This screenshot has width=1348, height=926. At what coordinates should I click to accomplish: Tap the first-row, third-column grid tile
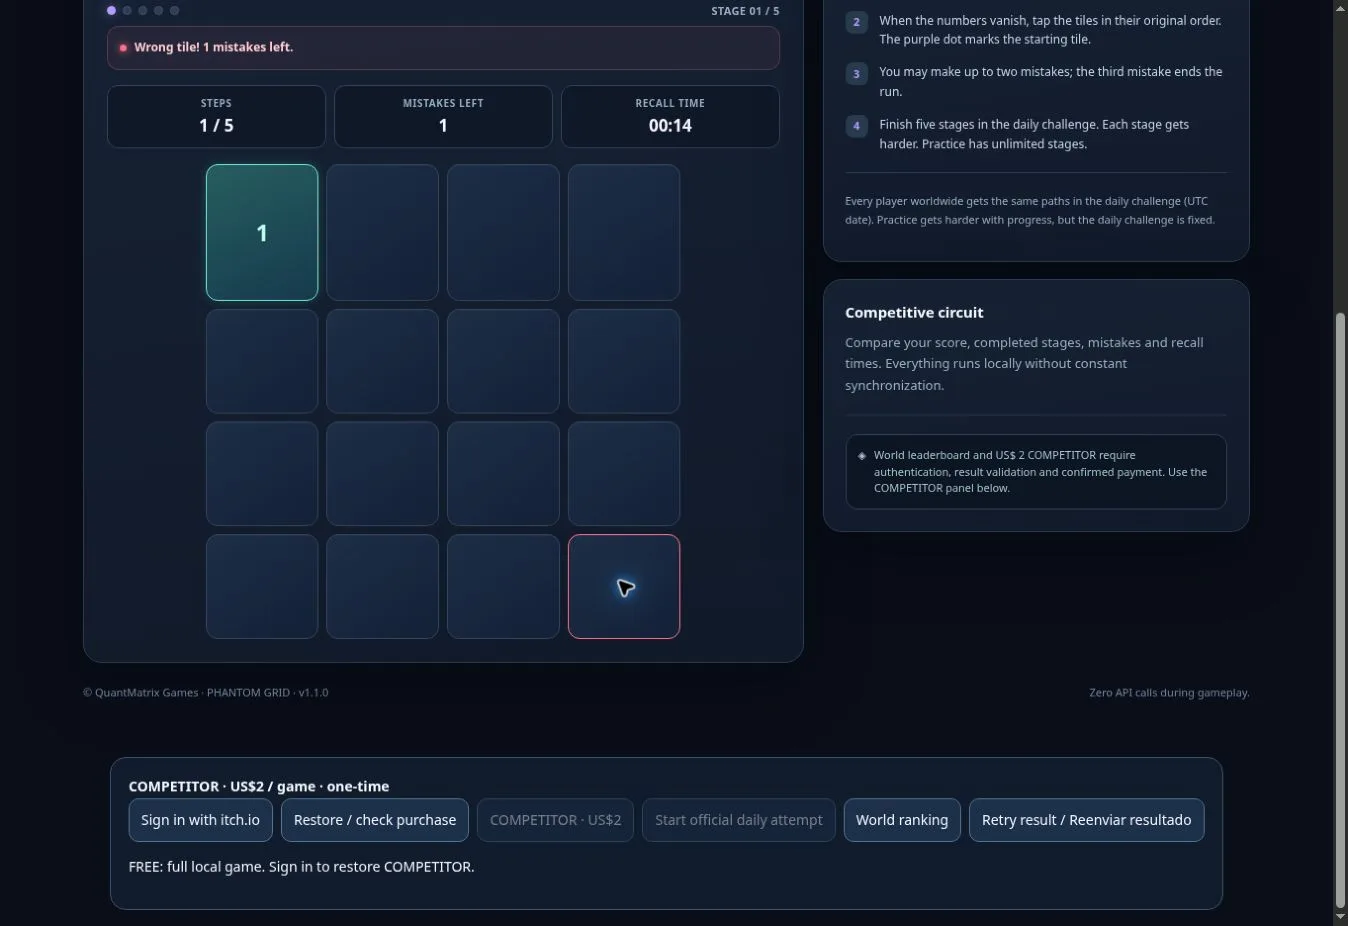[x=503, y=232]
